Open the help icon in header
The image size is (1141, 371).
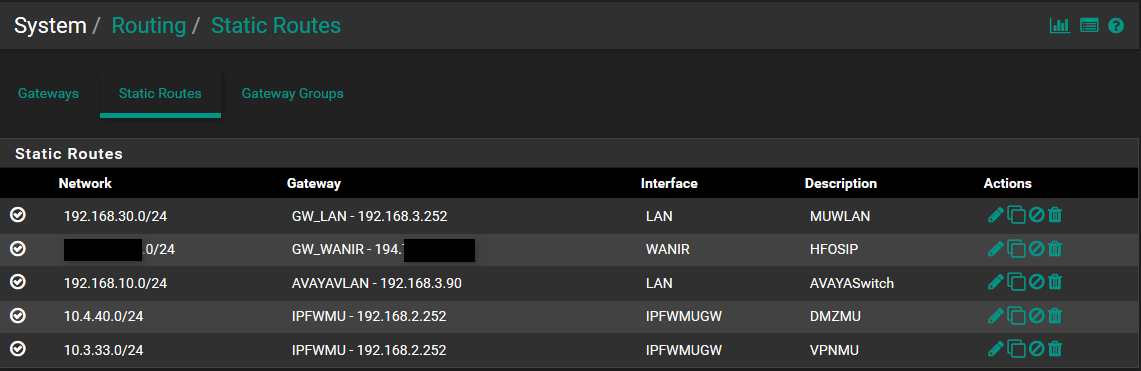click(x=1116, y=25)
